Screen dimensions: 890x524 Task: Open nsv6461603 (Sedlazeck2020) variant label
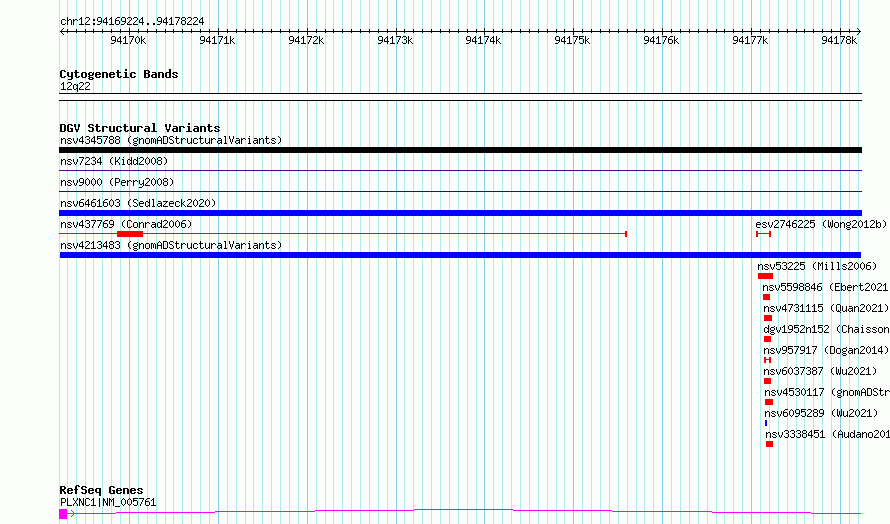point(138,203)
